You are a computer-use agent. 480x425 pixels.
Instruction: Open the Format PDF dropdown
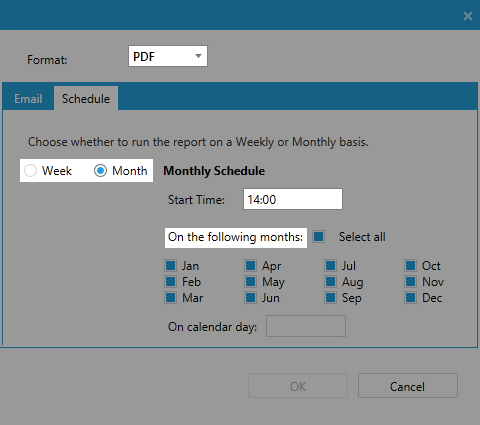click(x=168, y=56)
